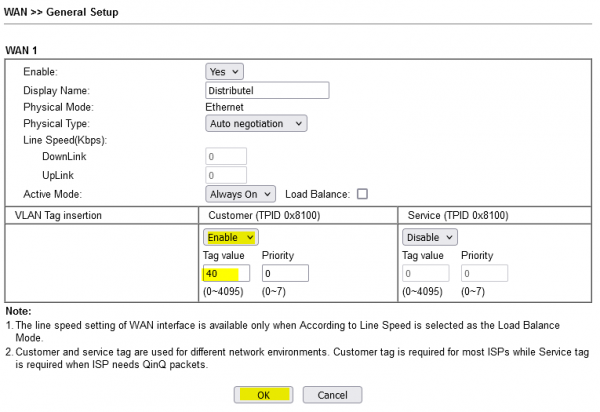Click the Display Name field containing Distributel

click(x=266, y=90)
